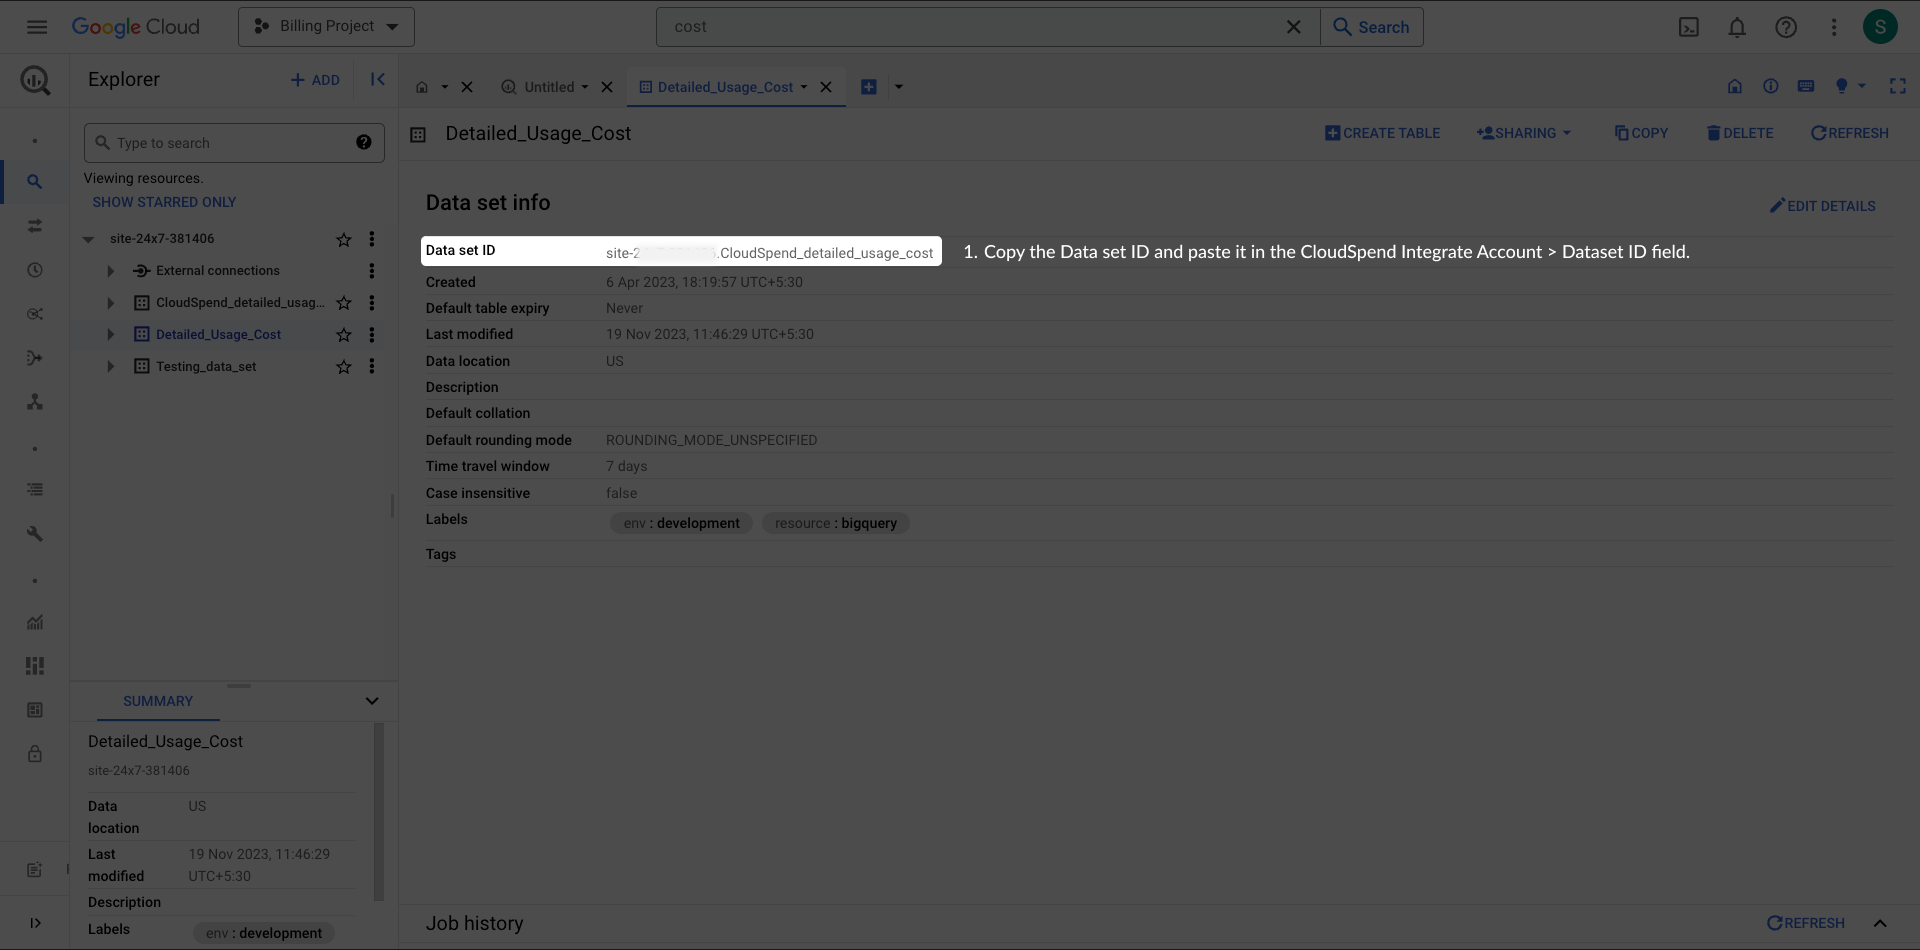Switch to the Untitled query tab
The image size is (1920, 950).
tap(548, 87)
